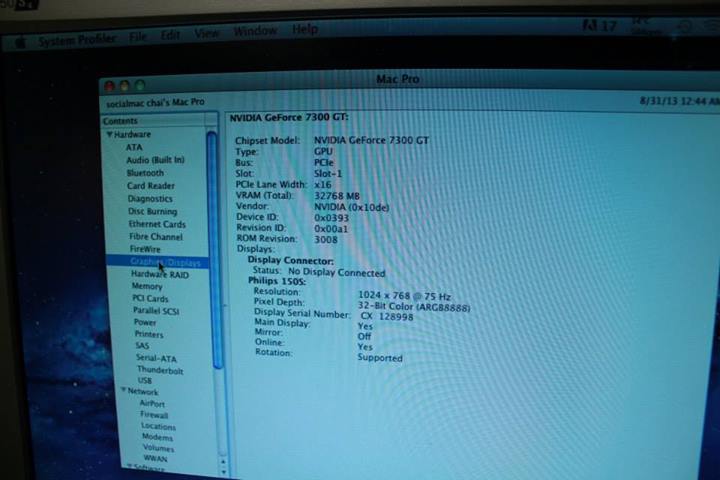Select Graphics/Displays in the sidebar
This screenshot has height=480, width=720.
tap(165, 262)
